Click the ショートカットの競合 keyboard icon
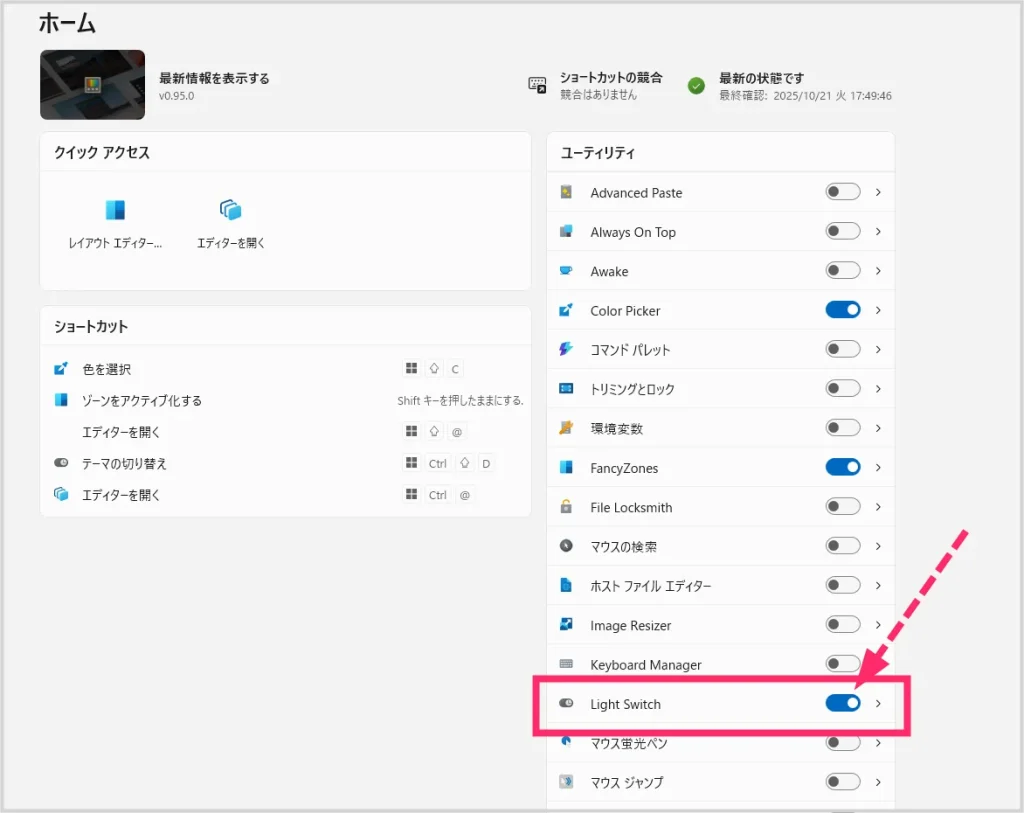Viewport: 1024px width, 813px height. 537,85
